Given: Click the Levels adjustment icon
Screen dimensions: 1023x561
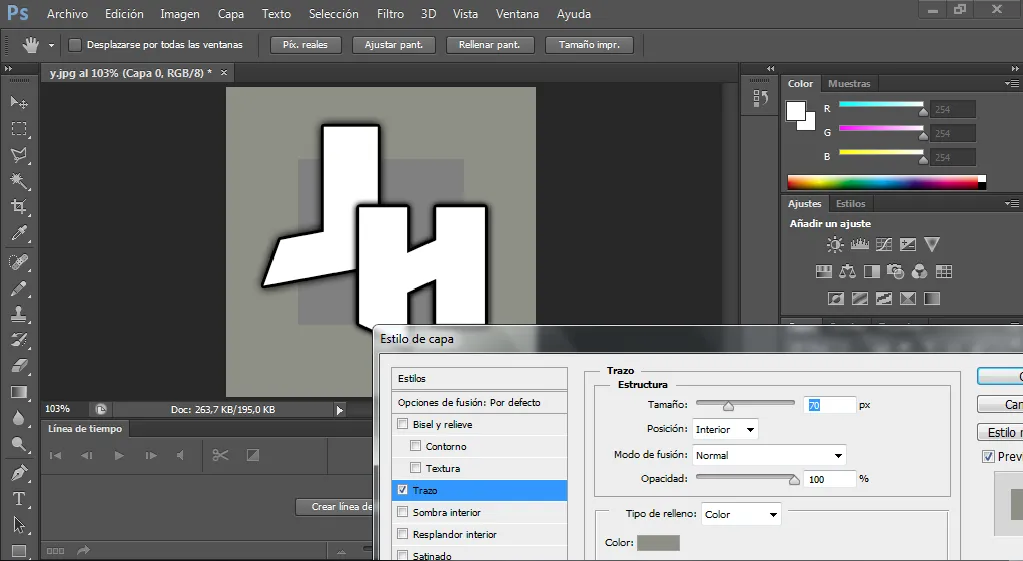Looking at the screenshot, I should click(x=859, y=245).
